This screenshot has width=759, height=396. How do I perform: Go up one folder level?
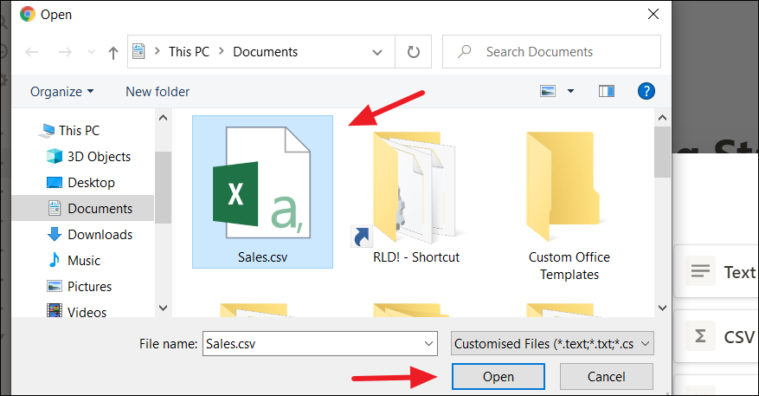pyautogui.click(x=113, y=52)
